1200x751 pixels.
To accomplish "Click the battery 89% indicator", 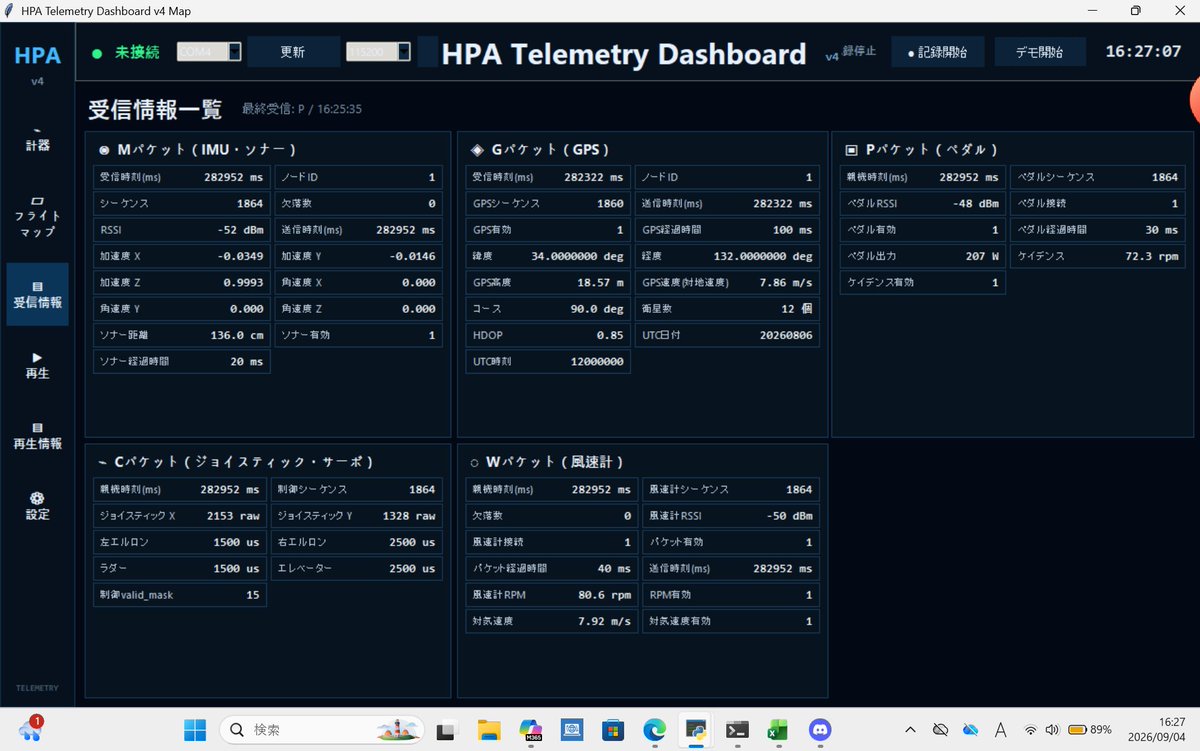I will tap(1088, 729).
